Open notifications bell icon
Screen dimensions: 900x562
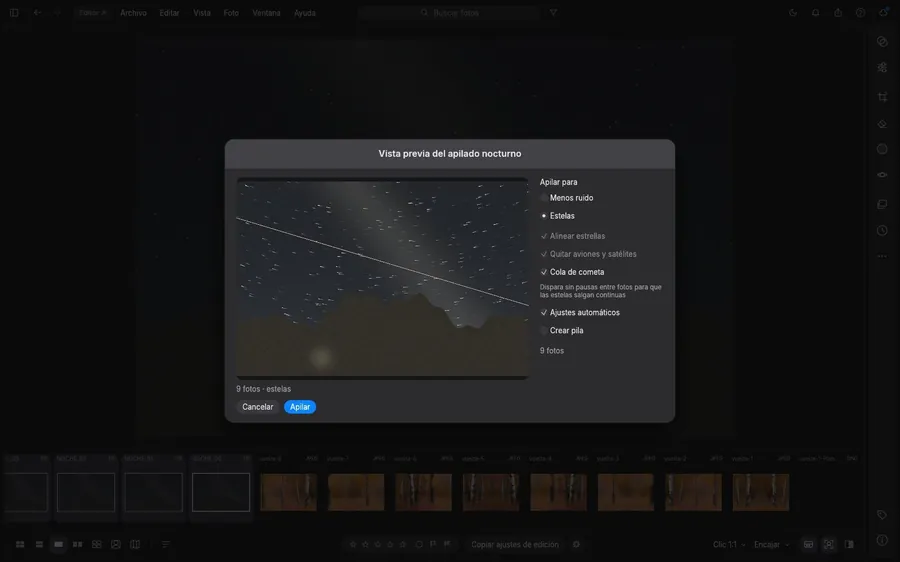pos(815,13)
